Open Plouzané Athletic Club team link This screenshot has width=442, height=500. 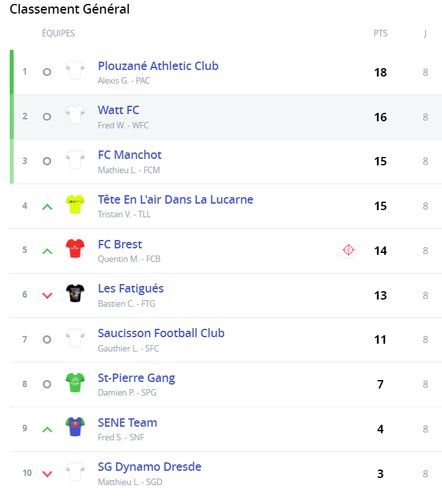point(158,66)
